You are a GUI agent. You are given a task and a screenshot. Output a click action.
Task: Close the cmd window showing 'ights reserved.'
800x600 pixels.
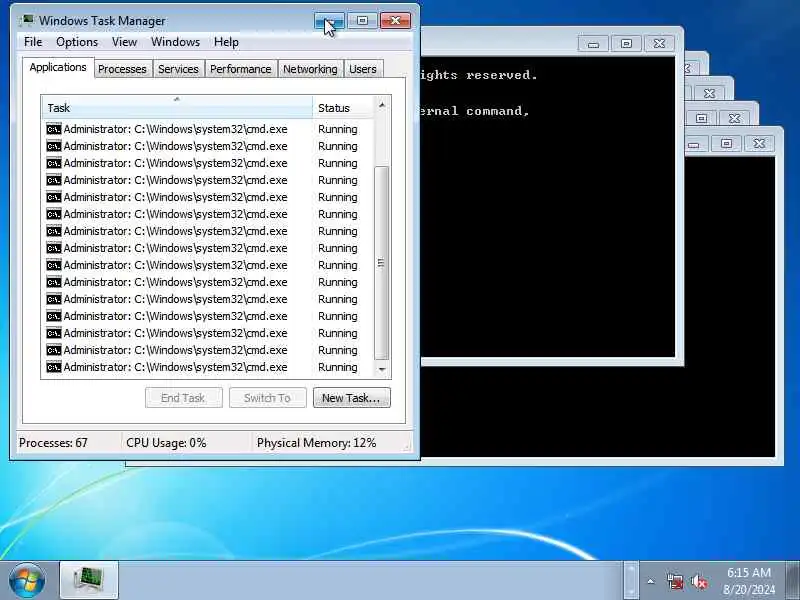(659, 44)
